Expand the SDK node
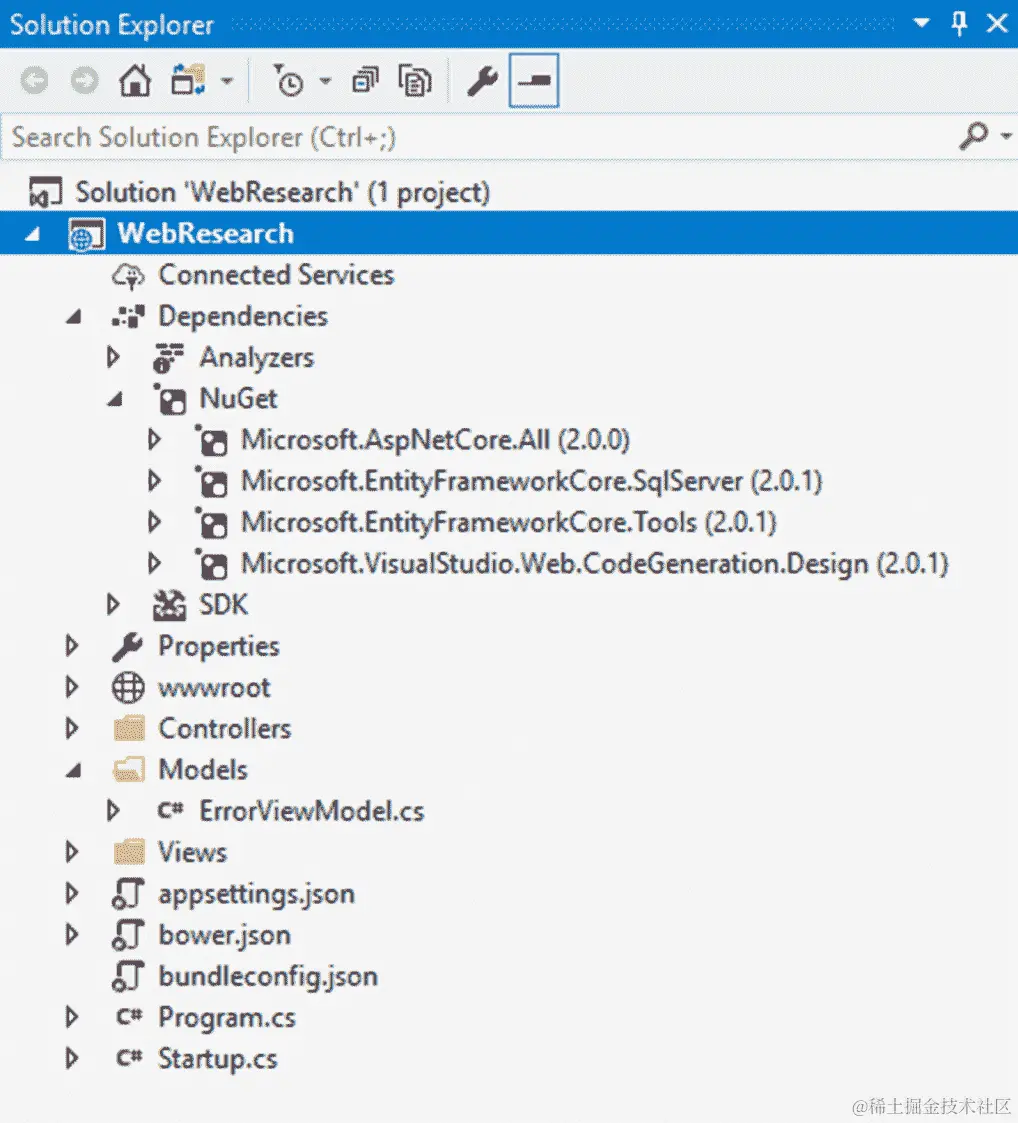Viewport: 1018px width, 1123px height. click(113, 604)
